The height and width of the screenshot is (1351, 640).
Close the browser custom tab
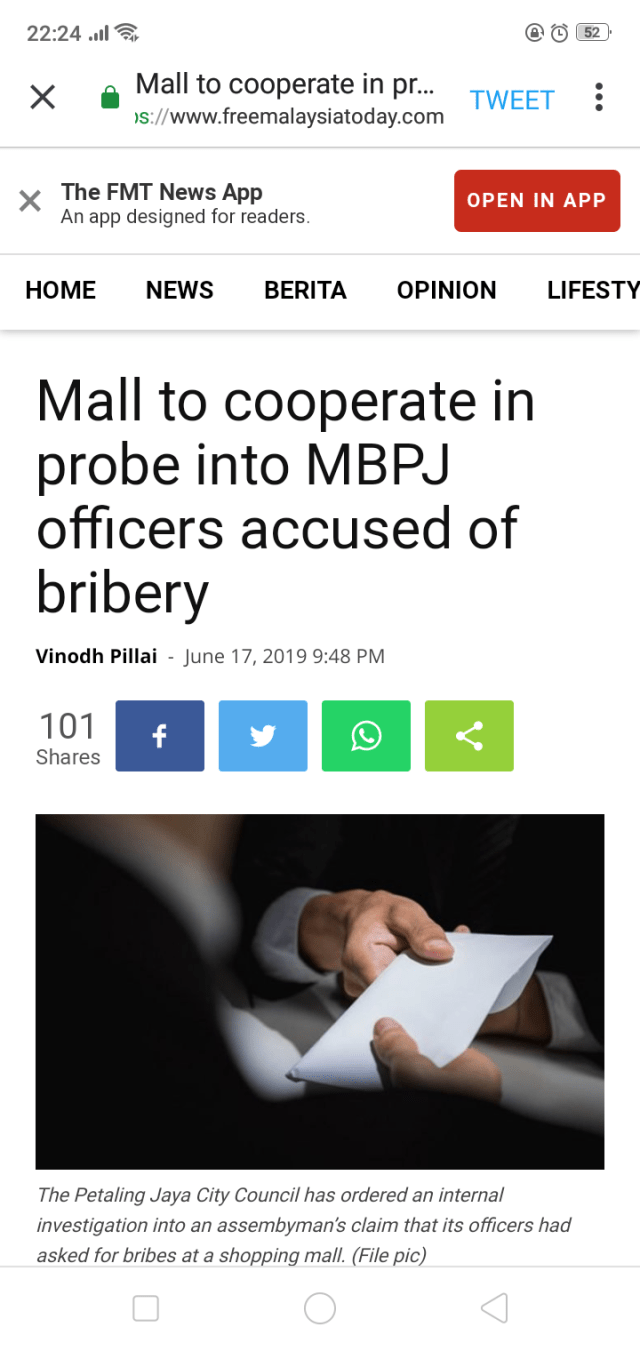tap(42, 98)
